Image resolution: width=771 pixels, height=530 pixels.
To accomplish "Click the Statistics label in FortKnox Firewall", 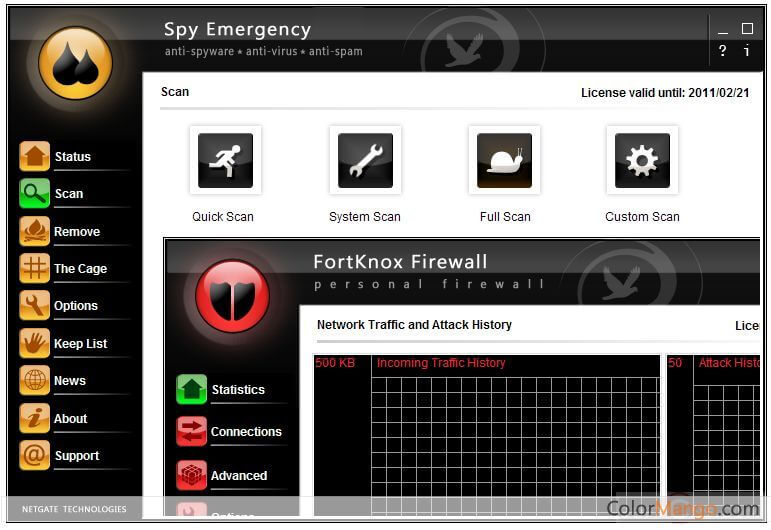I will pos(238,390).
